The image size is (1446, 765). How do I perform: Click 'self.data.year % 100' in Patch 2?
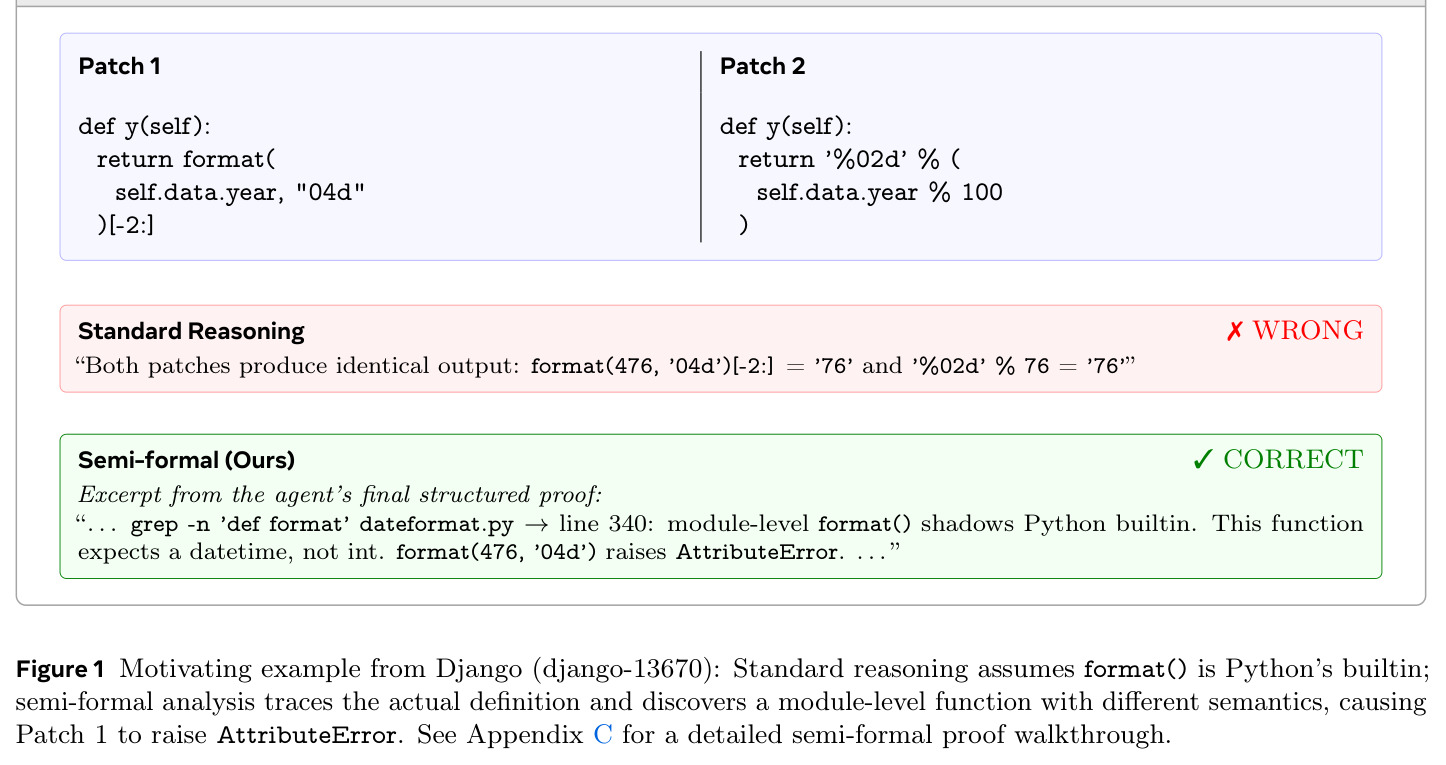click(x=879, y=192)
